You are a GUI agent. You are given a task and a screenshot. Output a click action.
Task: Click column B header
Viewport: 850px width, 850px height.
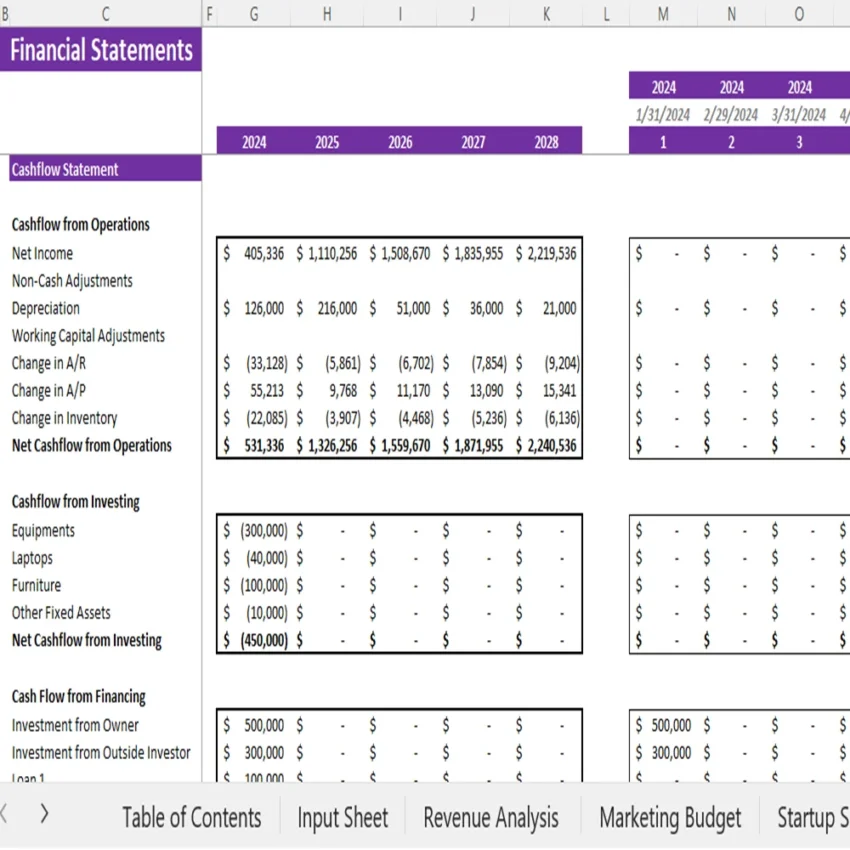(x=5, y=14)
